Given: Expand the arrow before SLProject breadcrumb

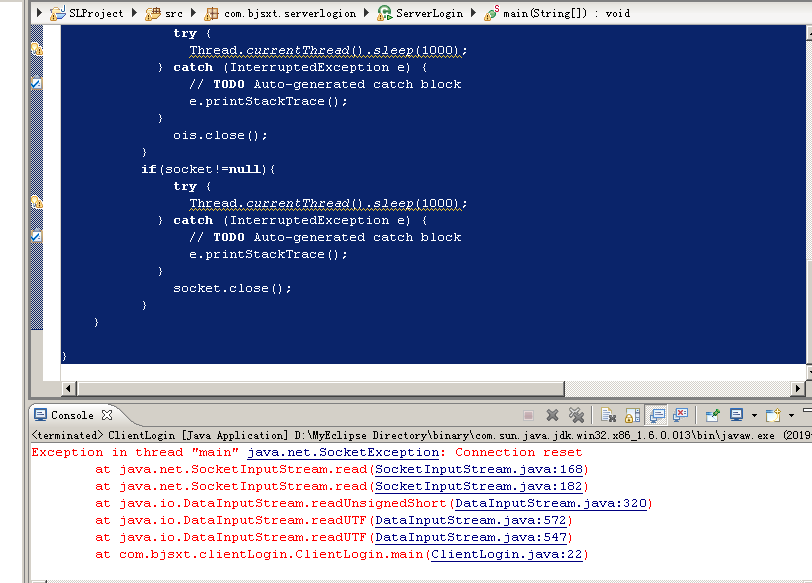Looking at the screenshot, I should click(x=39, y=13).
